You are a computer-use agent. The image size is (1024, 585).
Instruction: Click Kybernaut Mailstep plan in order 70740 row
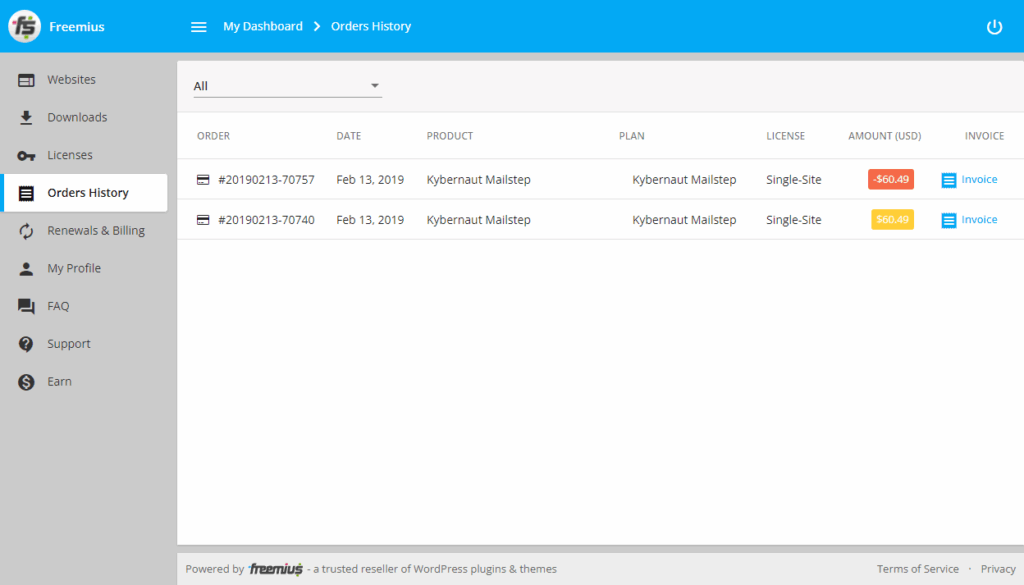[684, 220]
